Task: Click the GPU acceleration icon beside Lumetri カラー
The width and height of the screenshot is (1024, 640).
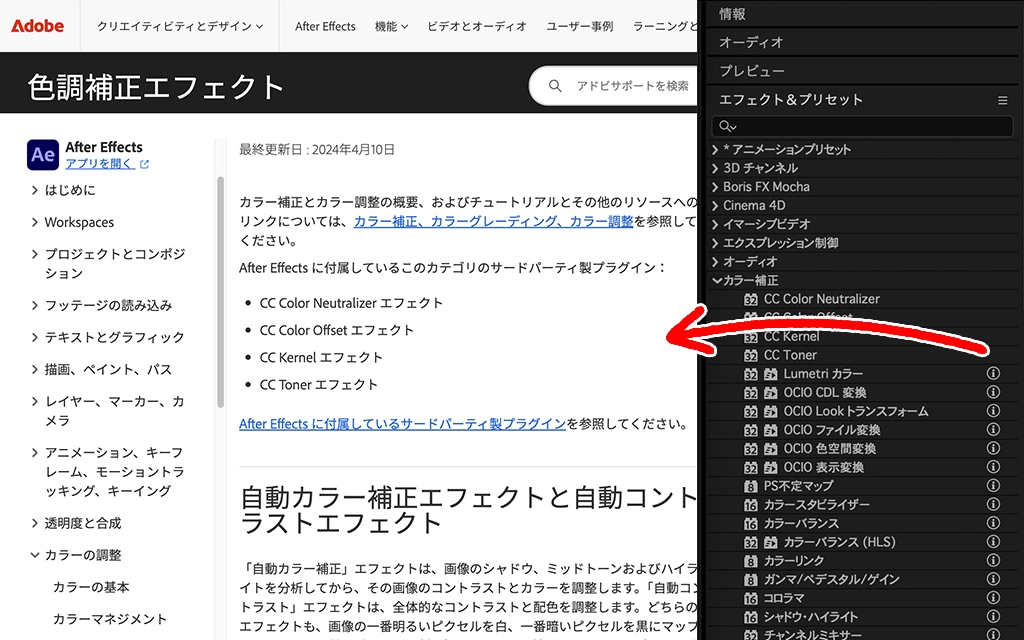Action: 771,374
